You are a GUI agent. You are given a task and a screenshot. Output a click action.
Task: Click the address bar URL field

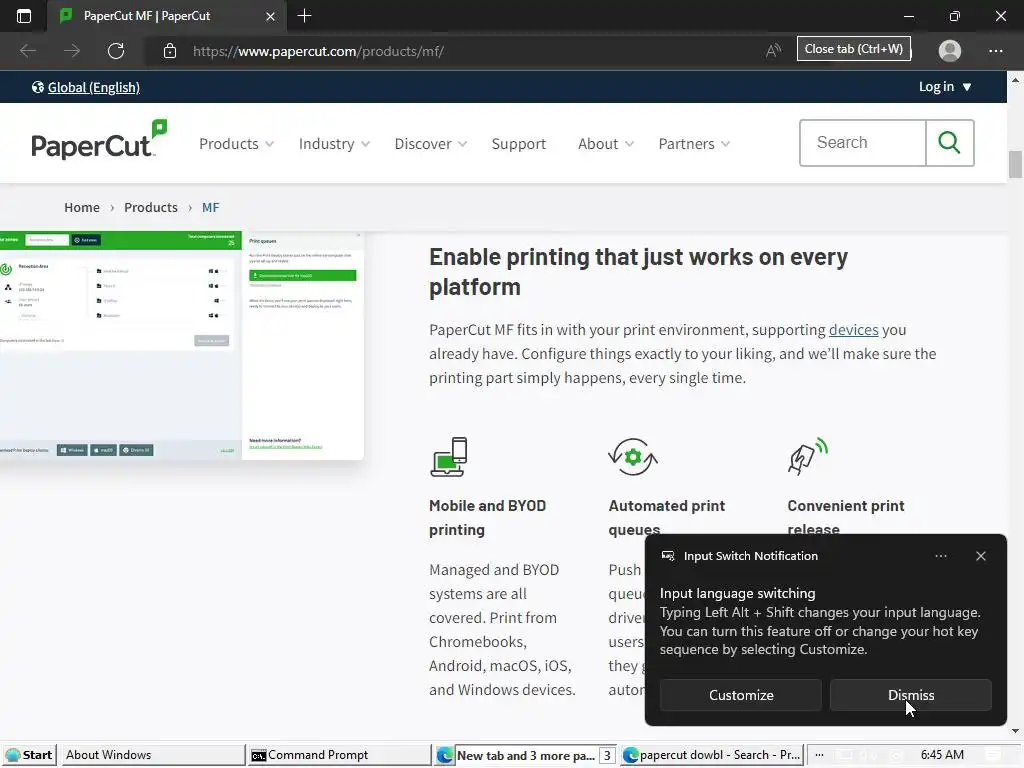point(470,51)
